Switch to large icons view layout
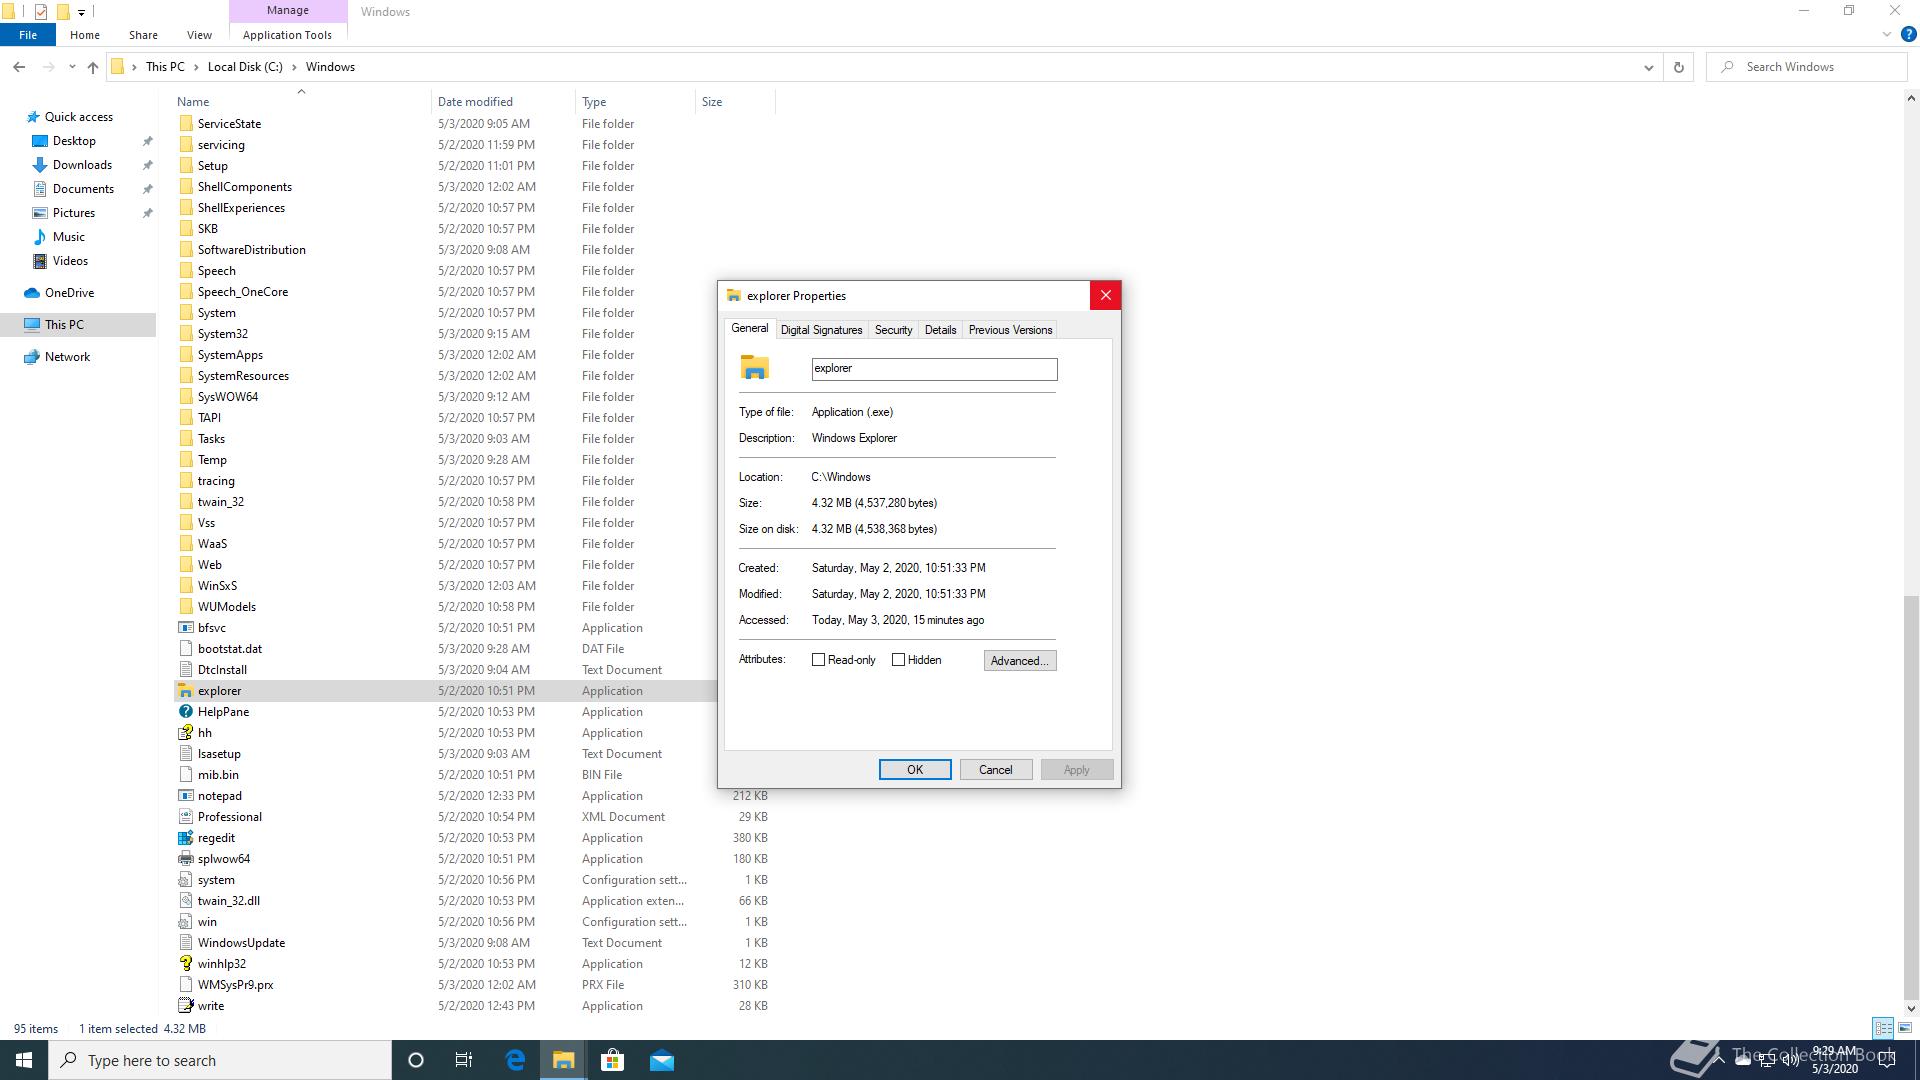The height and width of the screenshot is (1080, 1920). click(x=1905, y=1028)
